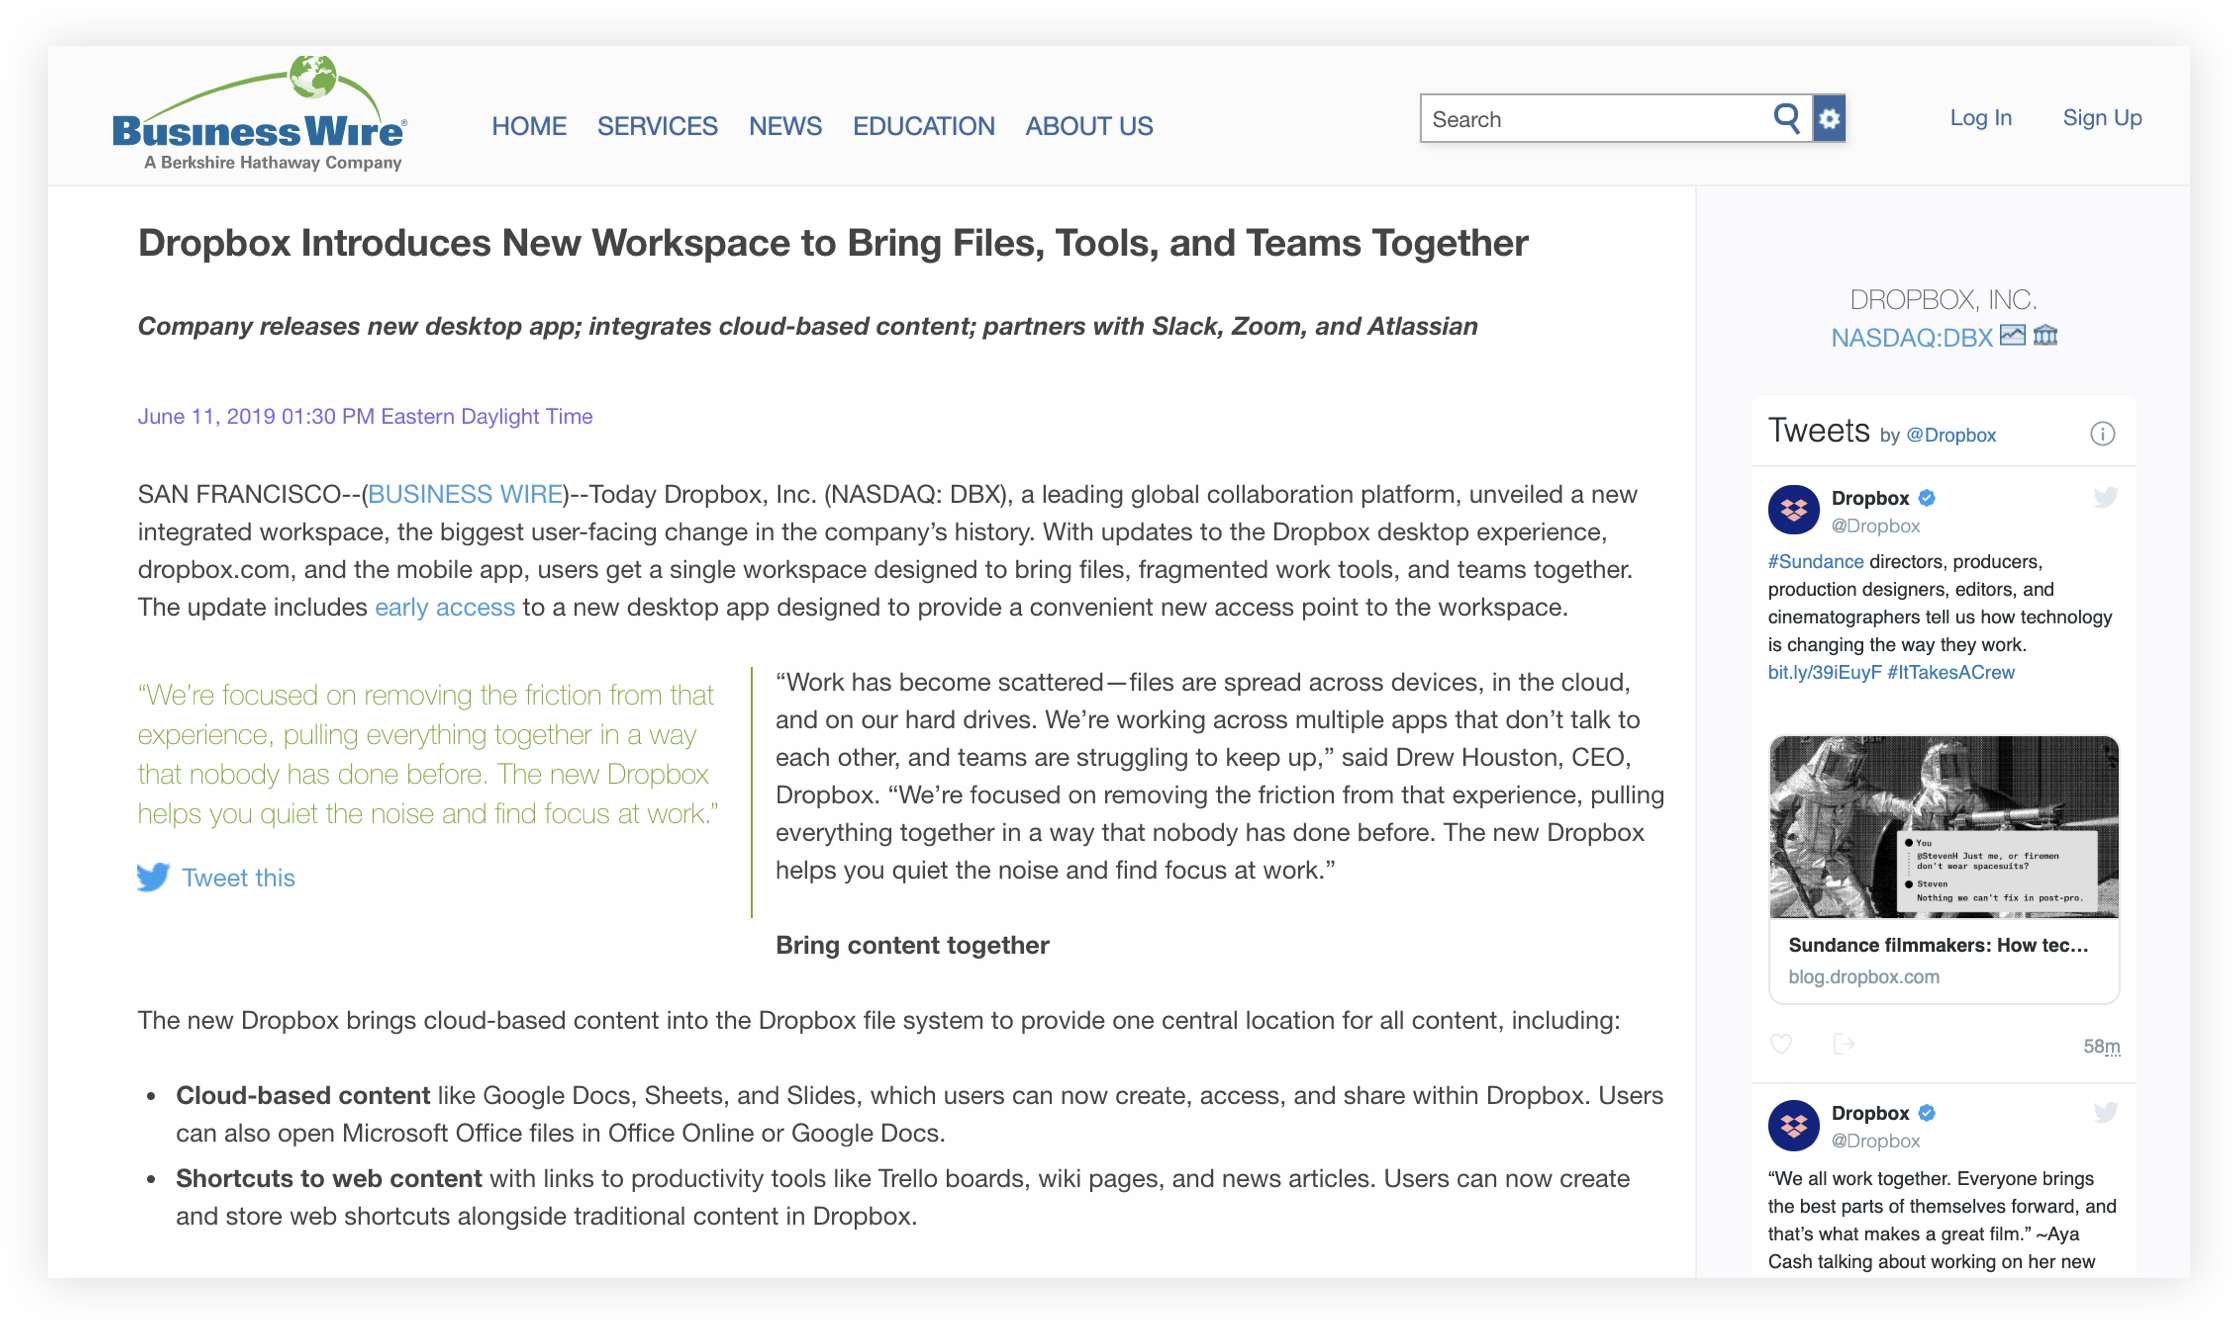Like the Sundance tweet with heart icon
The image size is (2238, 1328).
1781,1044
